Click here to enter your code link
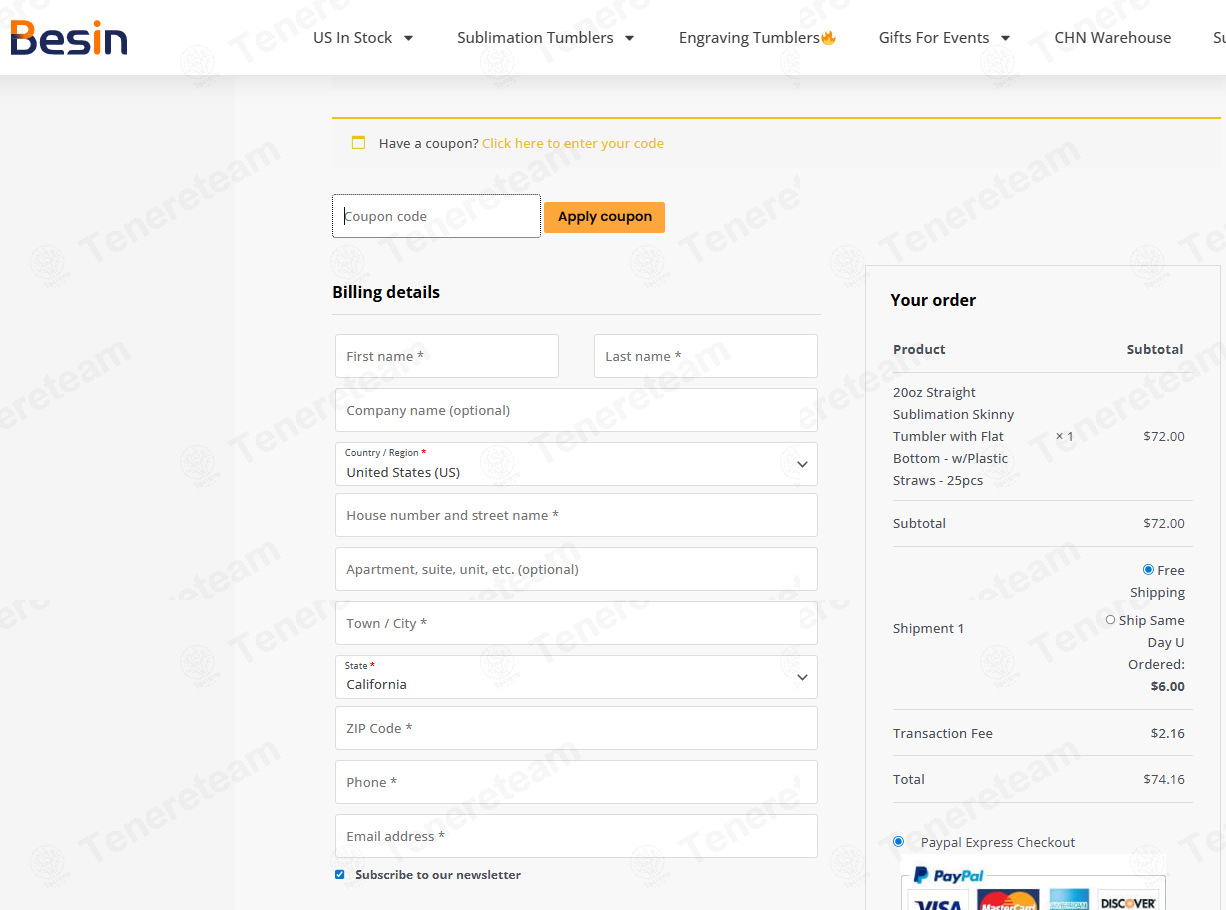 pos(573,143)
